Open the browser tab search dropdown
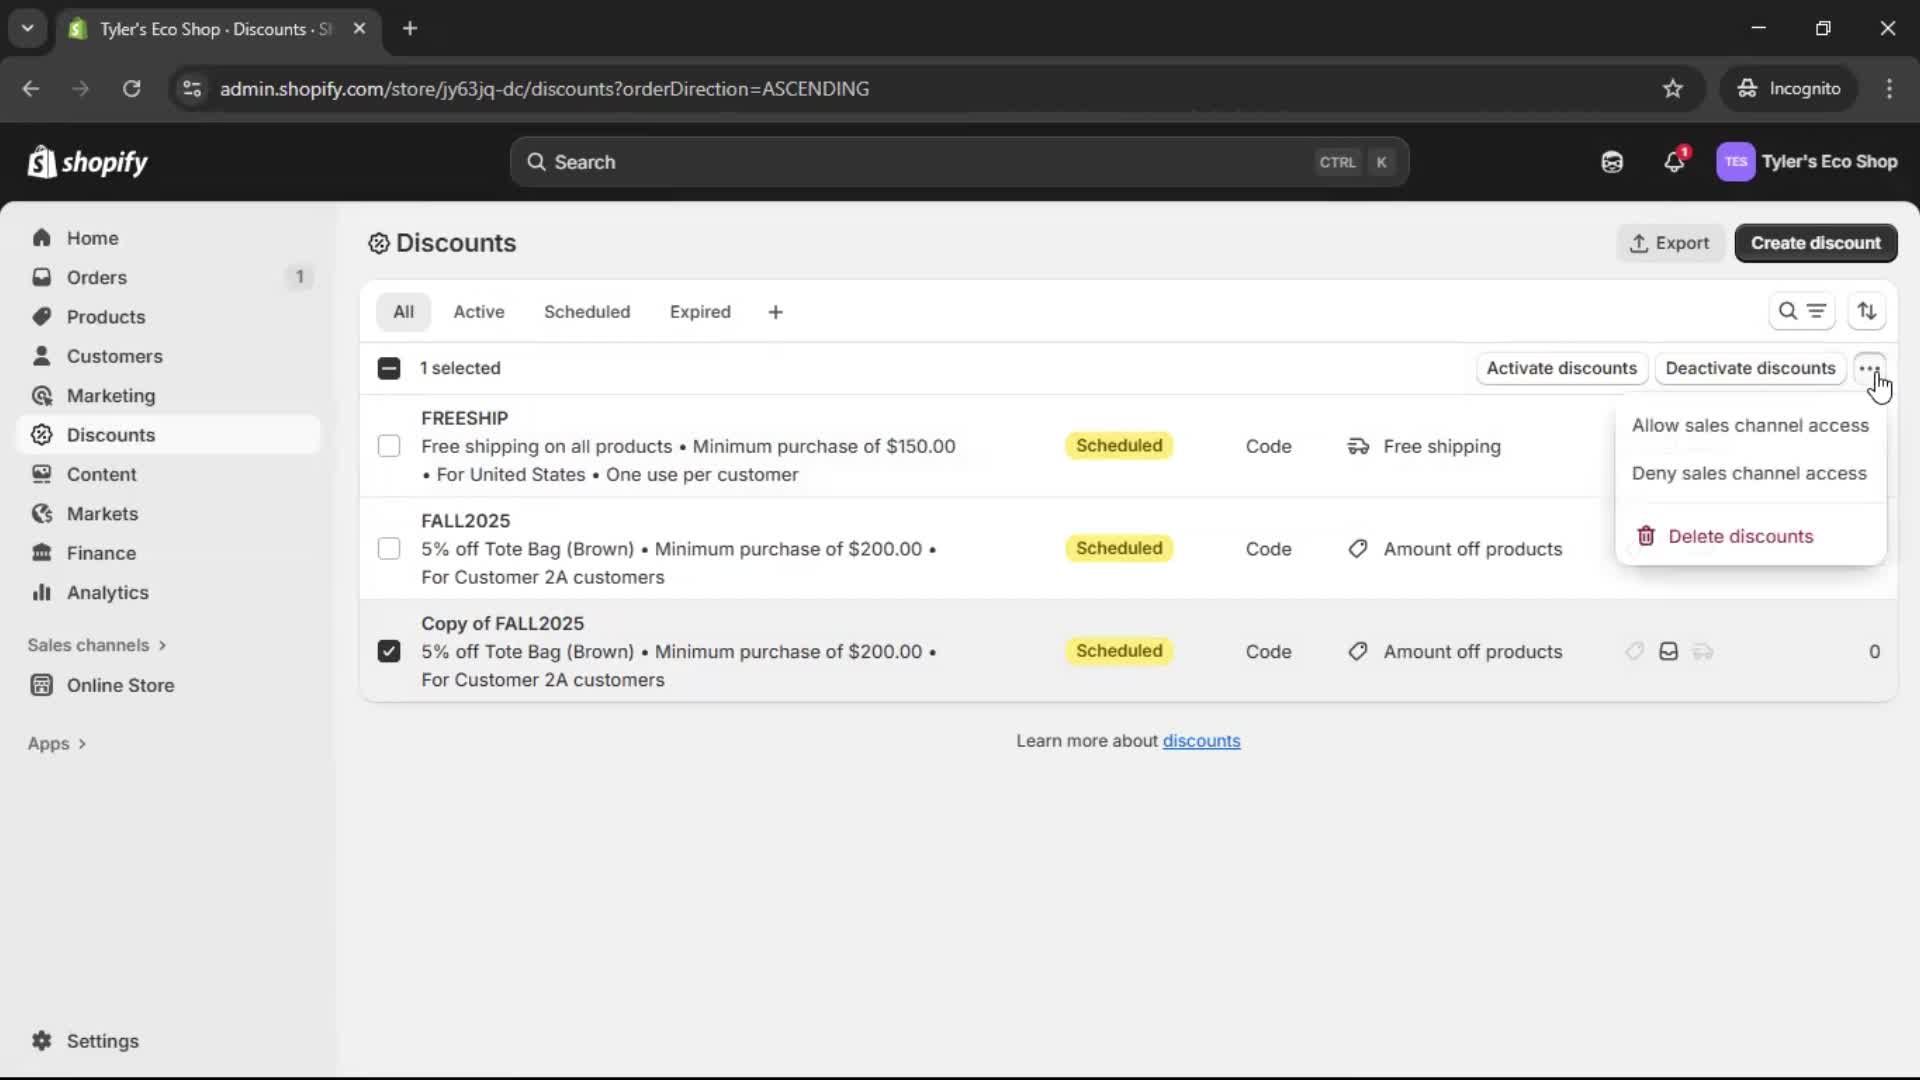 27,28
